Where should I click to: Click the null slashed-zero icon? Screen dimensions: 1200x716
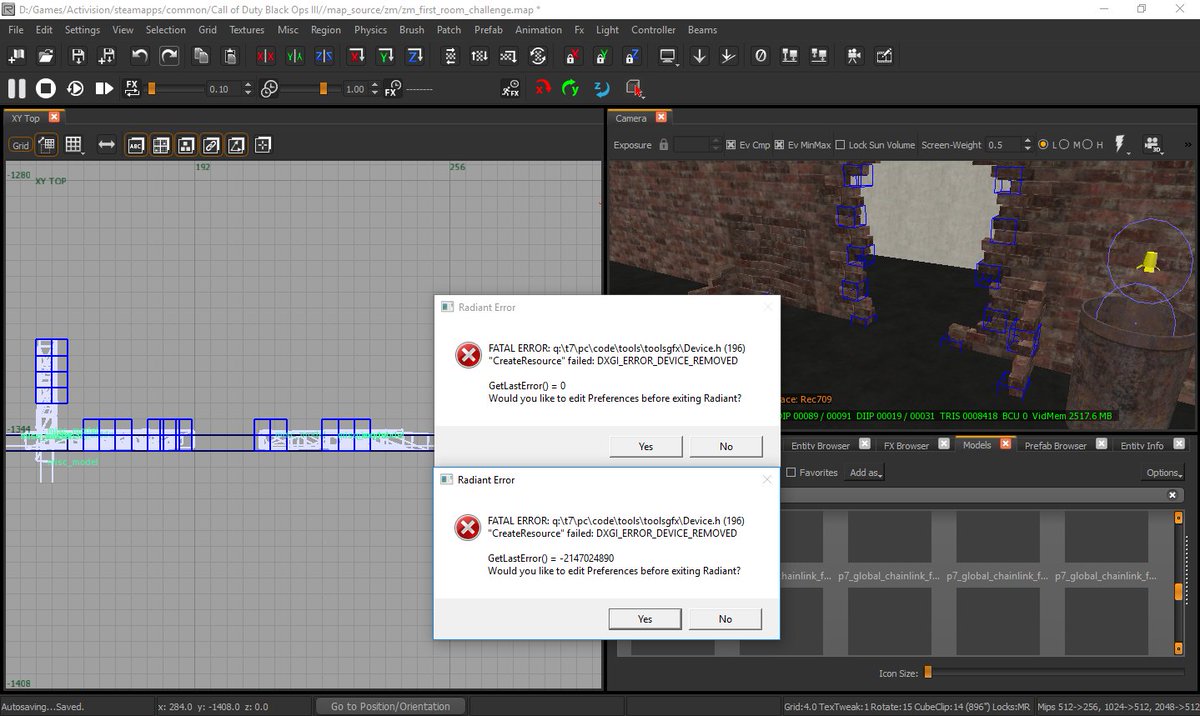(x=760, y=56)
